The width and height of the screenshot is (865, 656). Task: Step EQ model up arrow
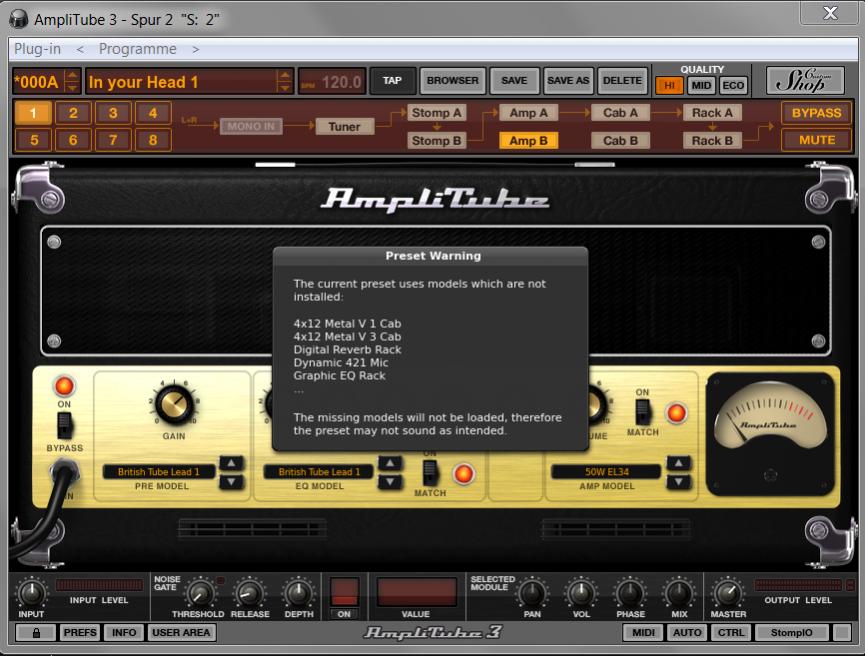click(x=390, y=463)
